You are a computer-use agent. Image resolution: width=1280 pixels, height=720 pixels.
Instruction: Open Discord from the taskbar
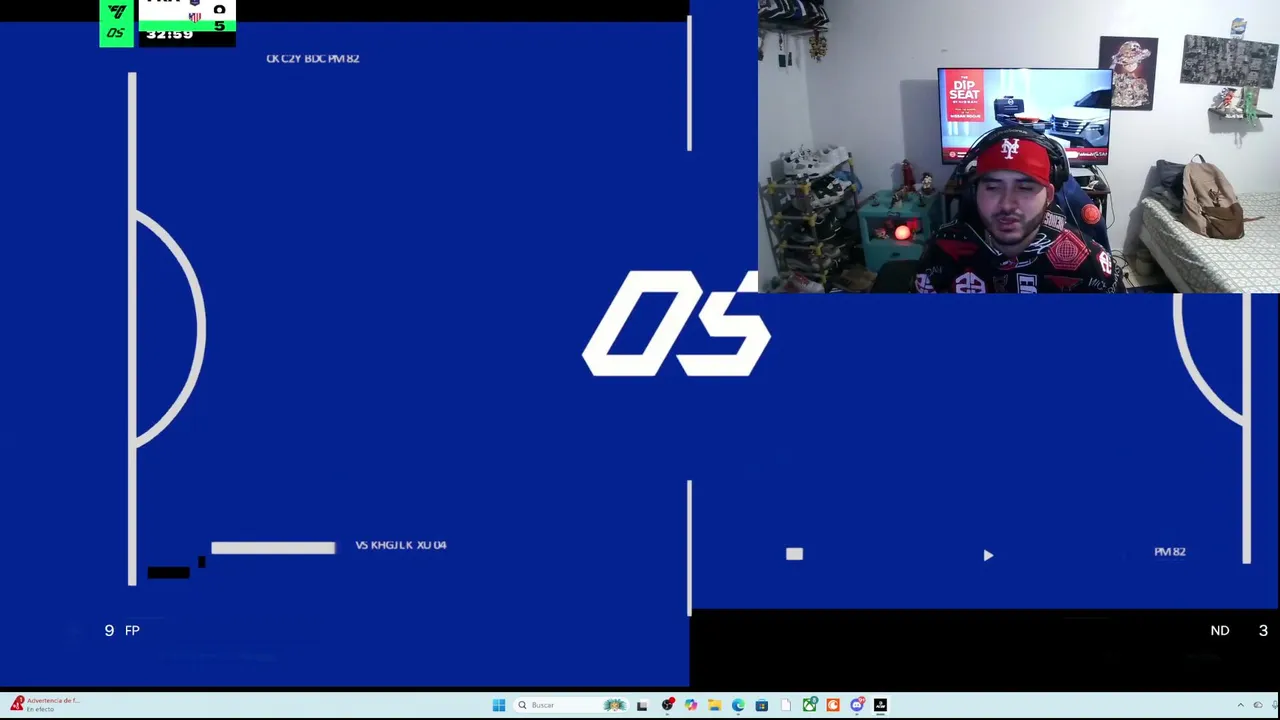click(857, 705)
